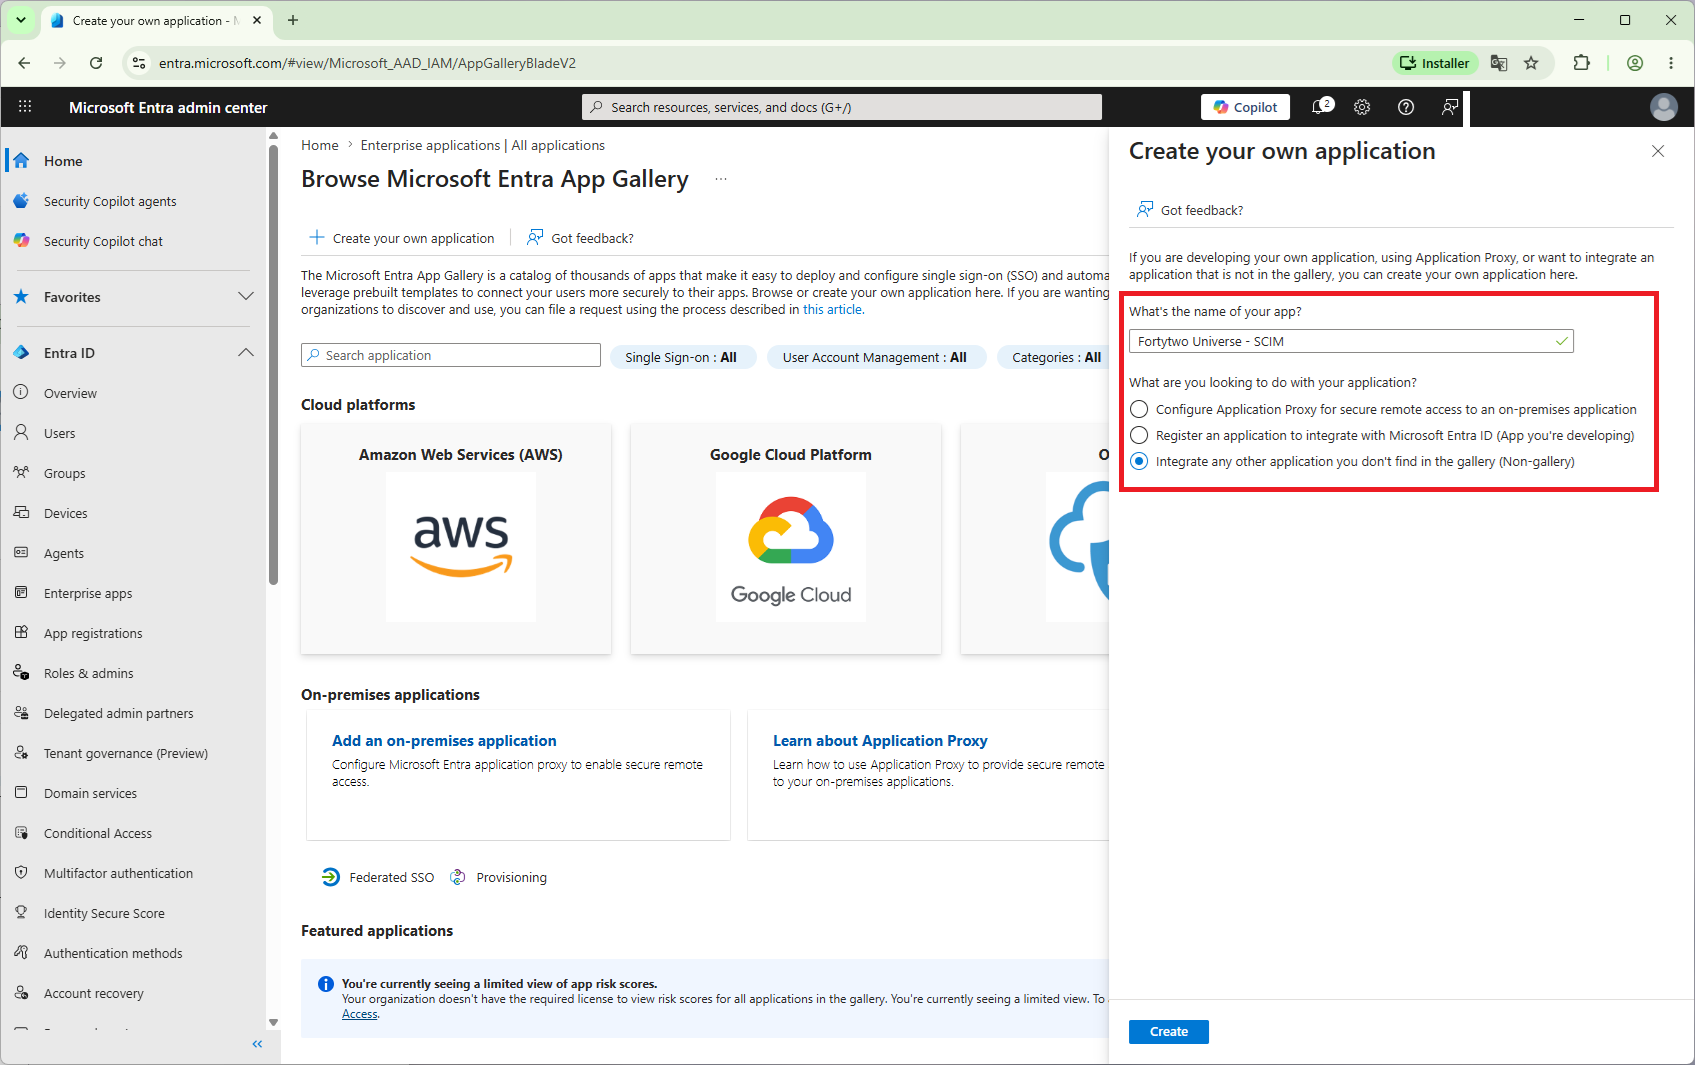
Task: Open the Google Cloud Platform card
Action: click(786, 539)
